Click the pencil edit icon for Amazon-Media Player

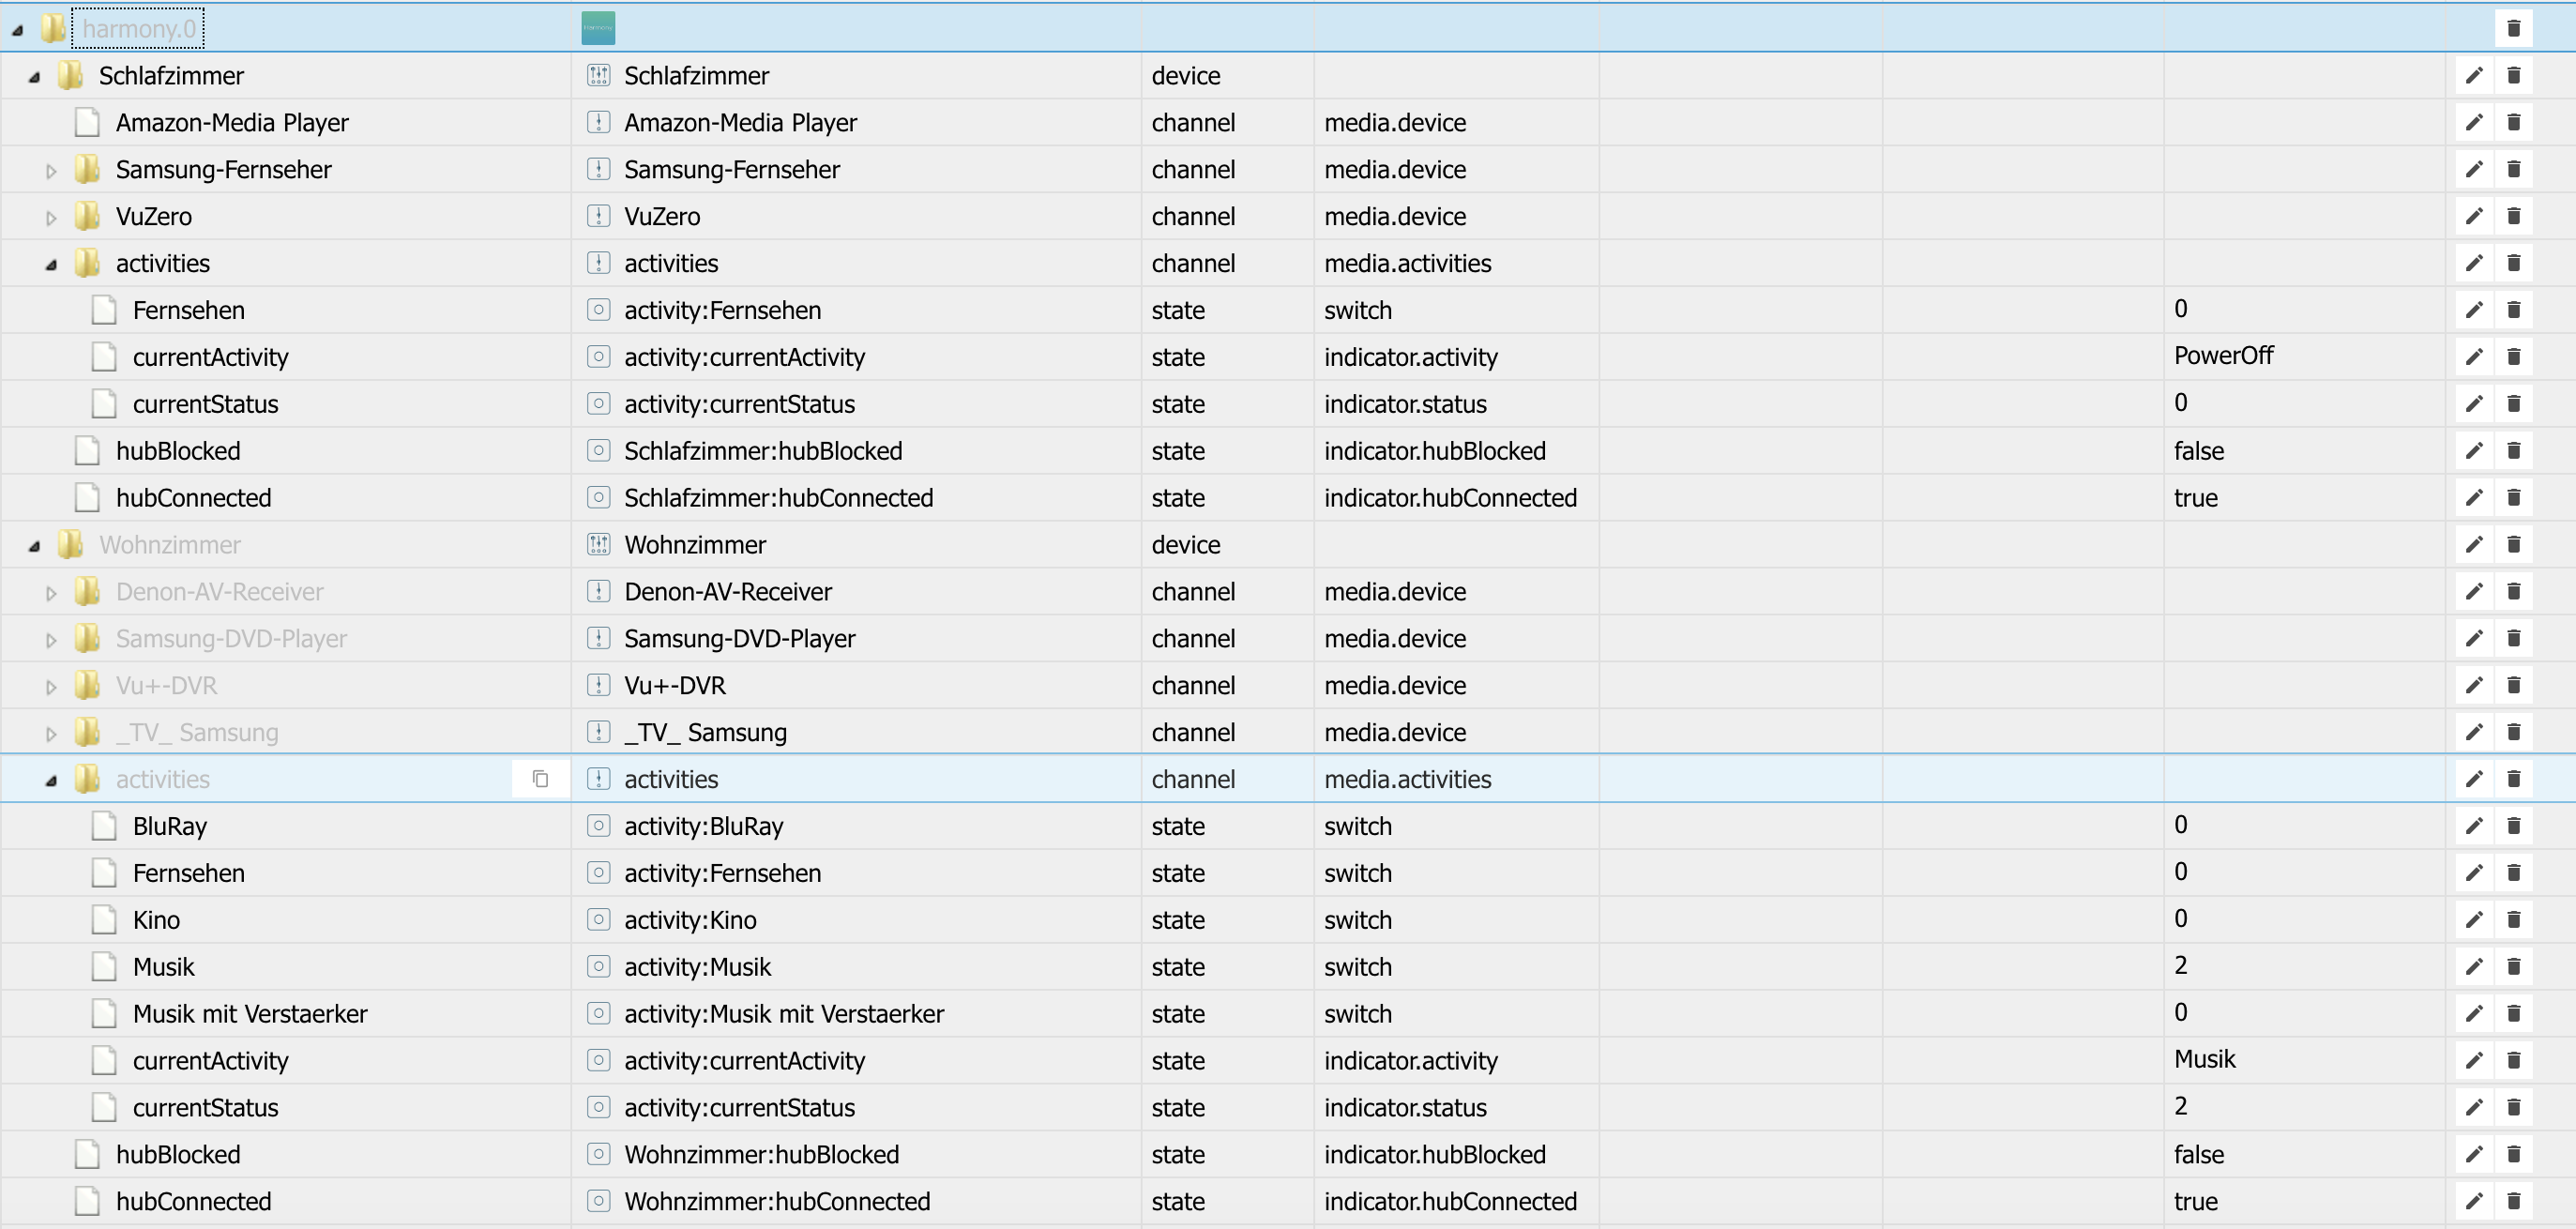tap(2473, 122)
